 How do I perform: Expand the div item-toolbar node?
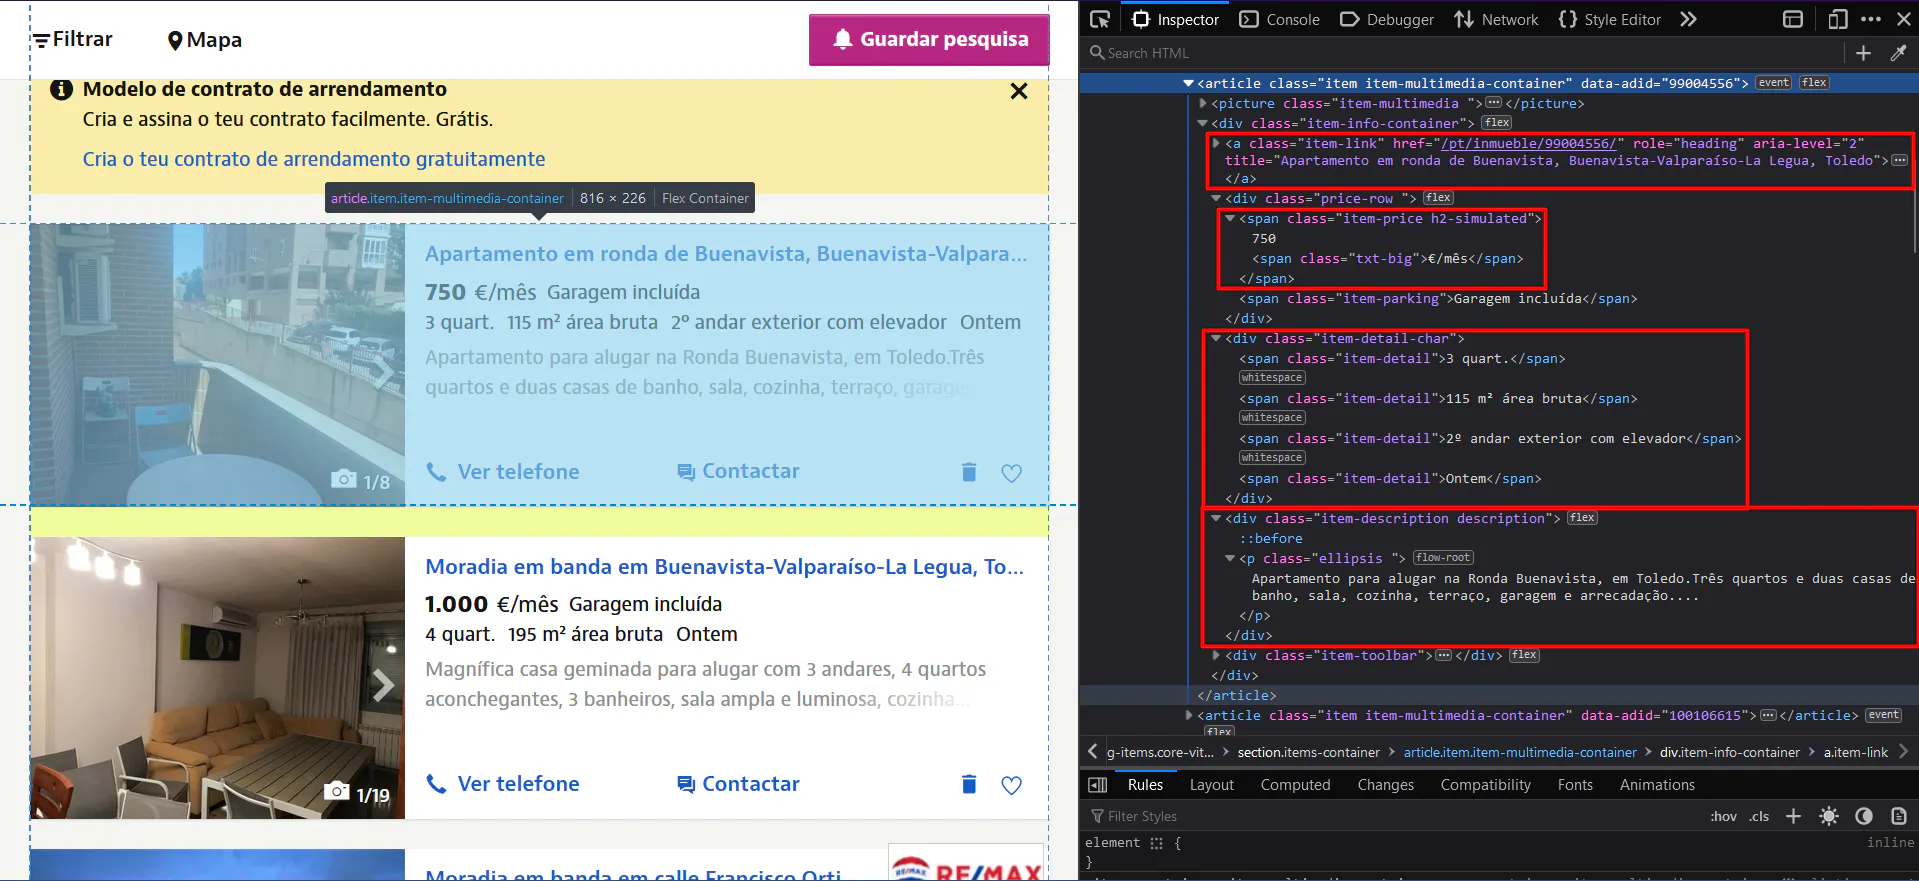1216,655
